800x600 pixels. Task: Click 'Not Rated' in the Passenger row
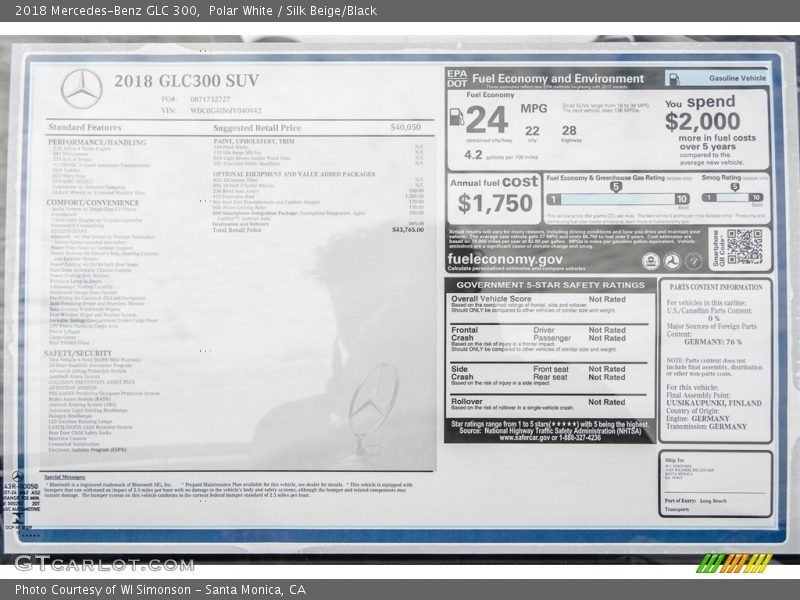click(x=607, y=338)
